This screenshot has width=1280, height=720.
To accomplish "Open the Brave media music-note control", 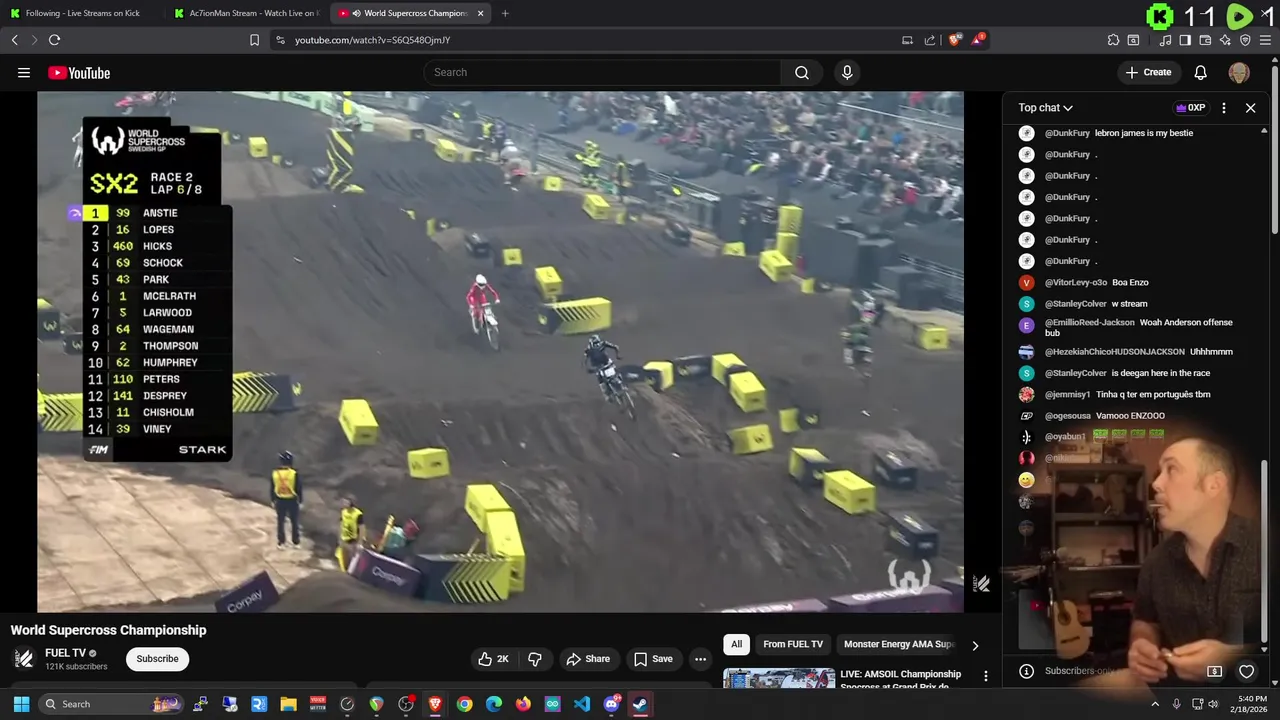I will coord(1165,40).
